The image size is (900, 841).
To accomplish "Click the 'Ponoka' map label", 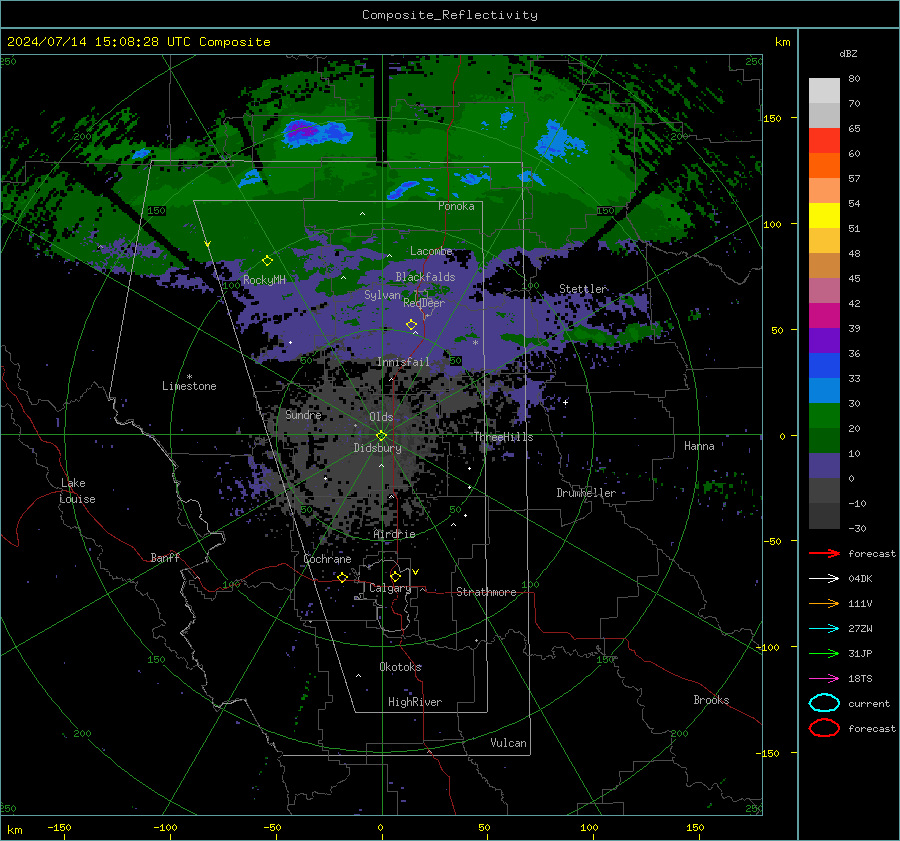I will coord(456,206).
